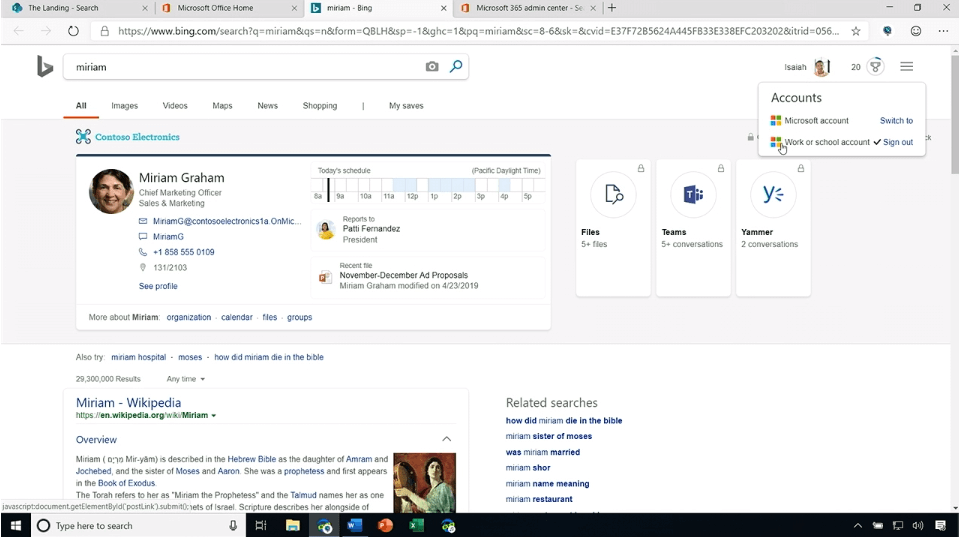
Task: Open Miriam's groups link
Action: pyautogui.click(x=300, y=317)
